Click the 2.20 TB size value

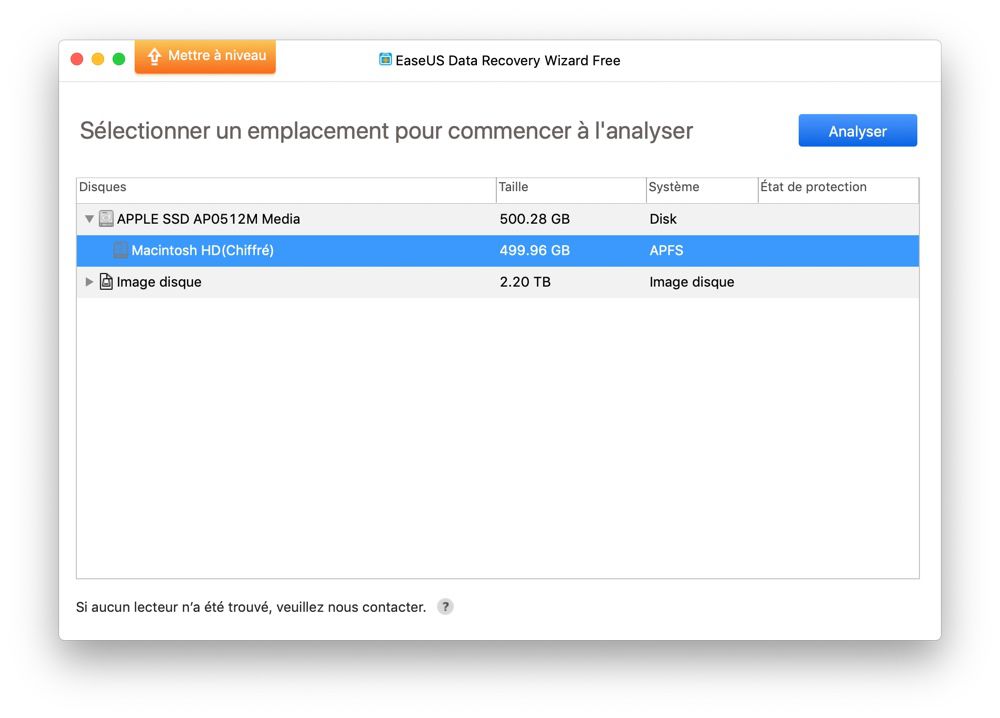click(525, 282)
